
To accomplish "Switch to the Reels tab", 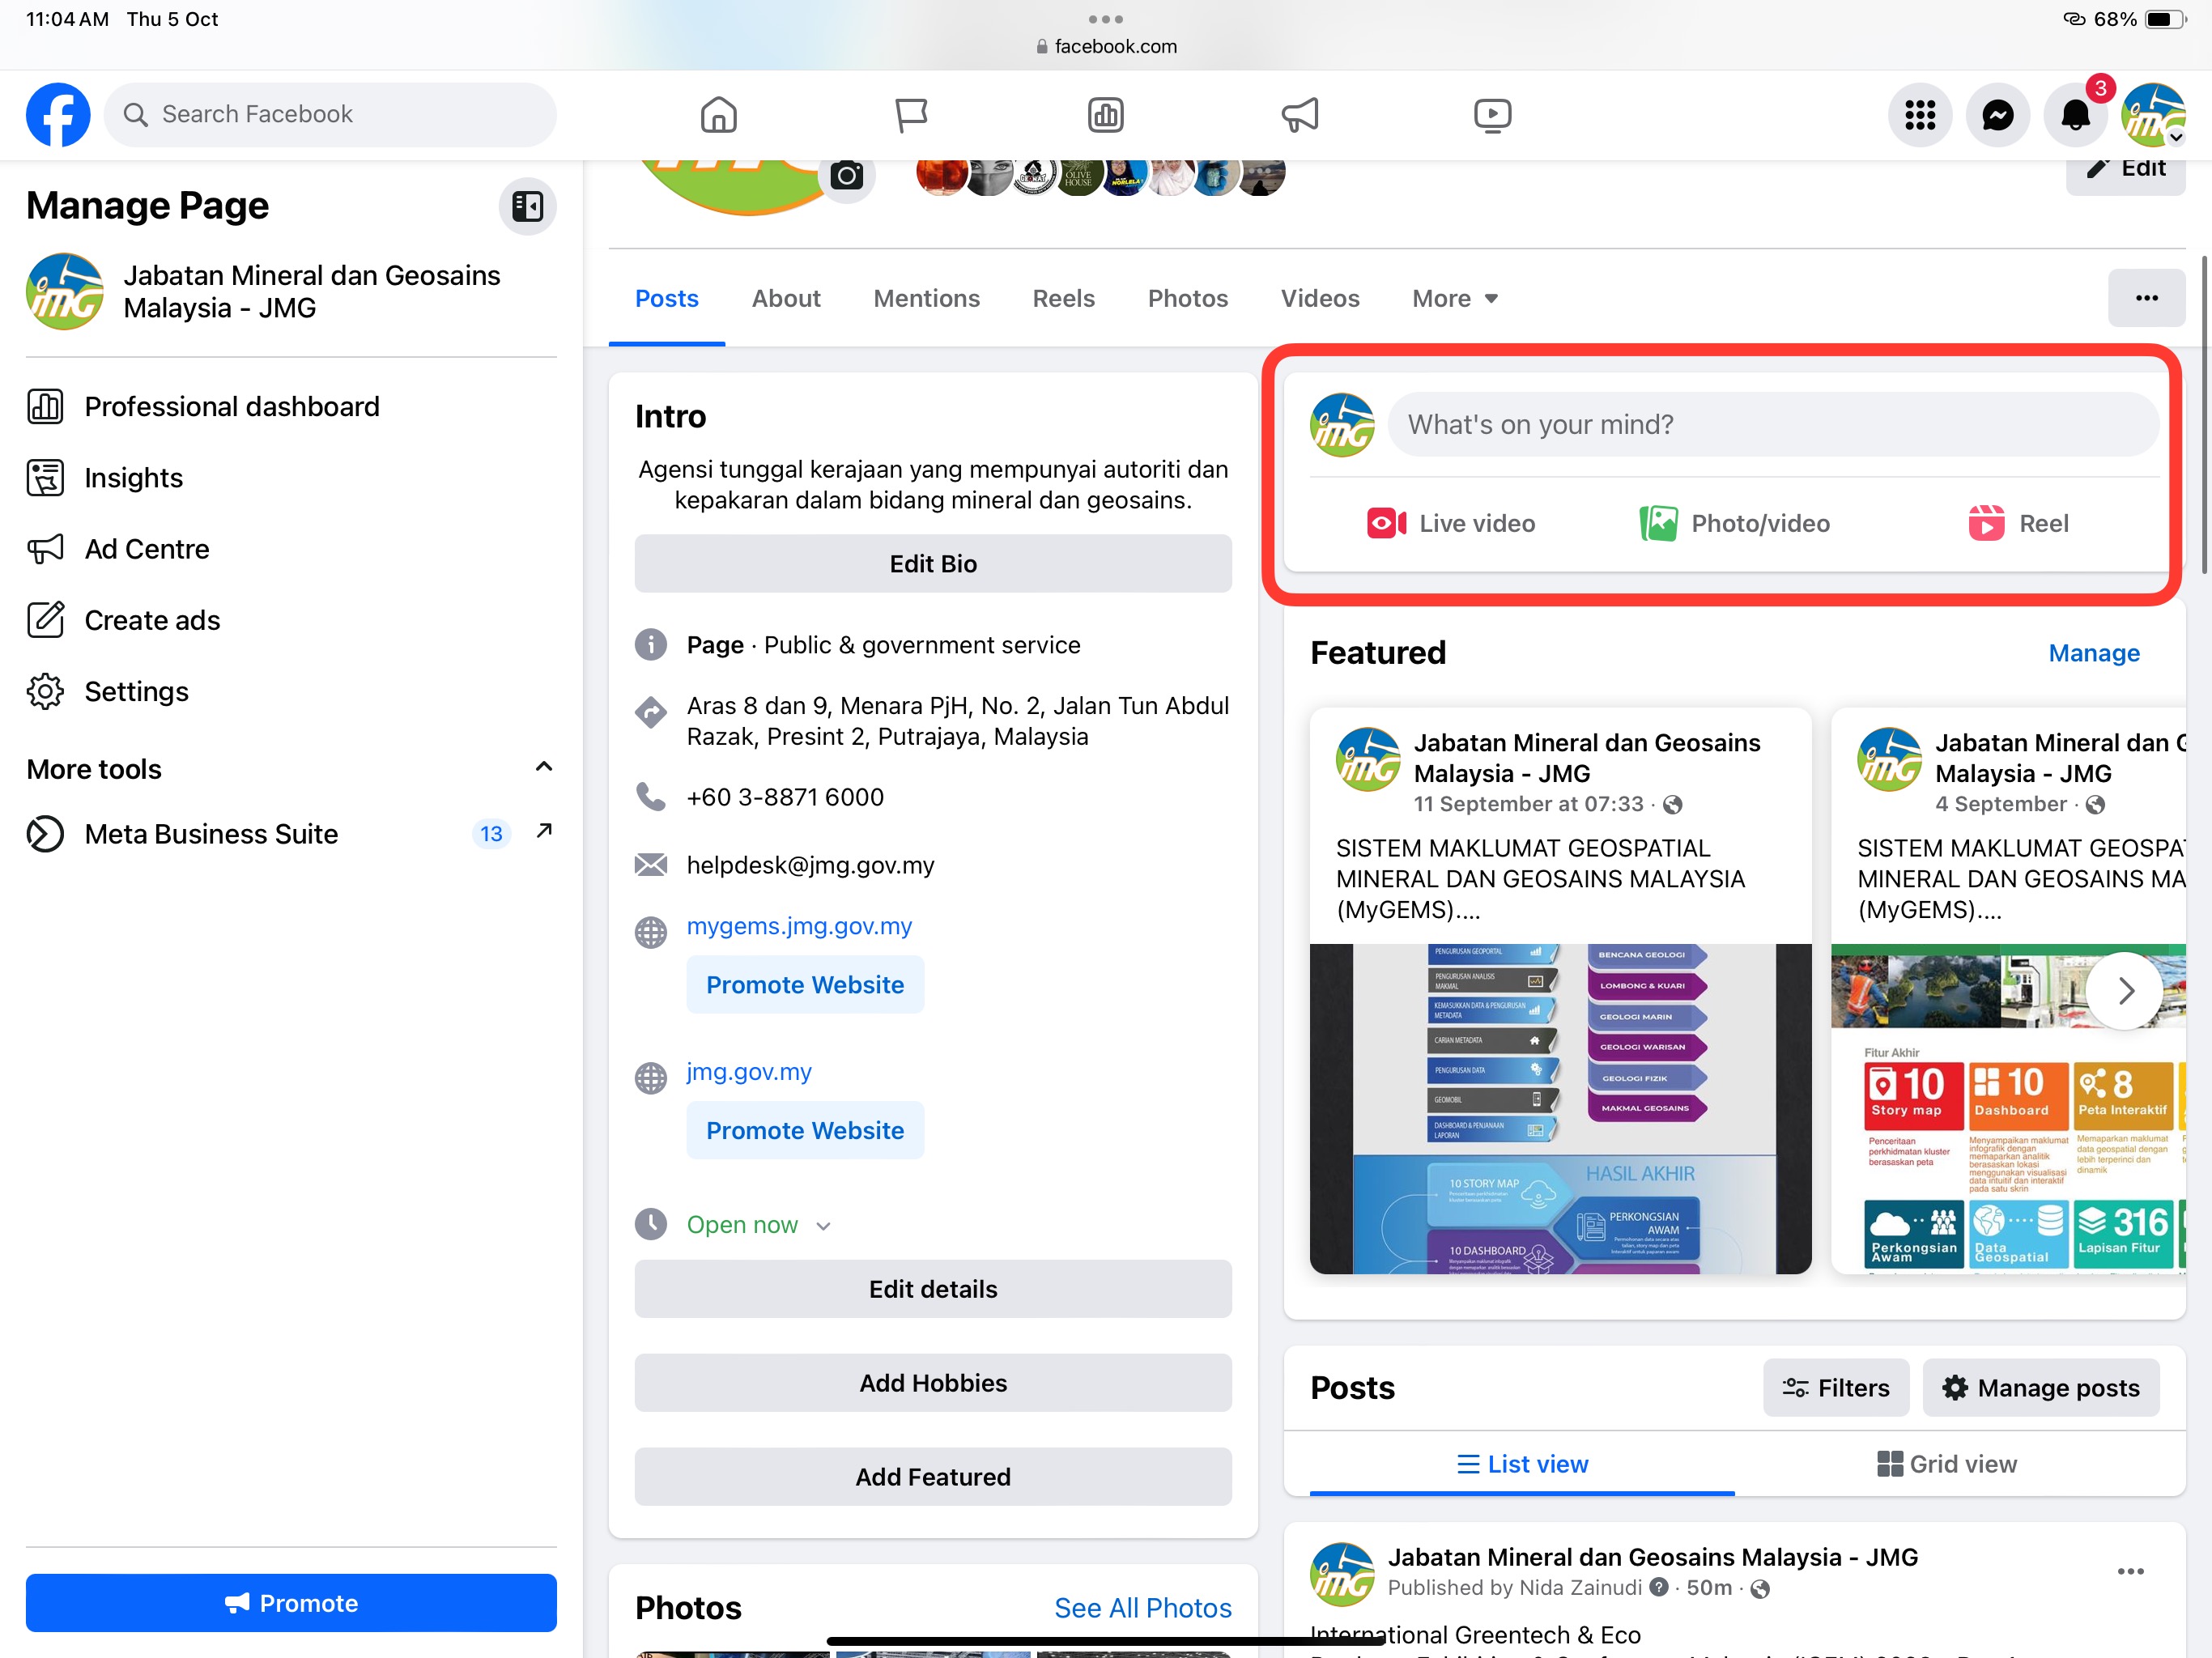I will click(1063, 298).
